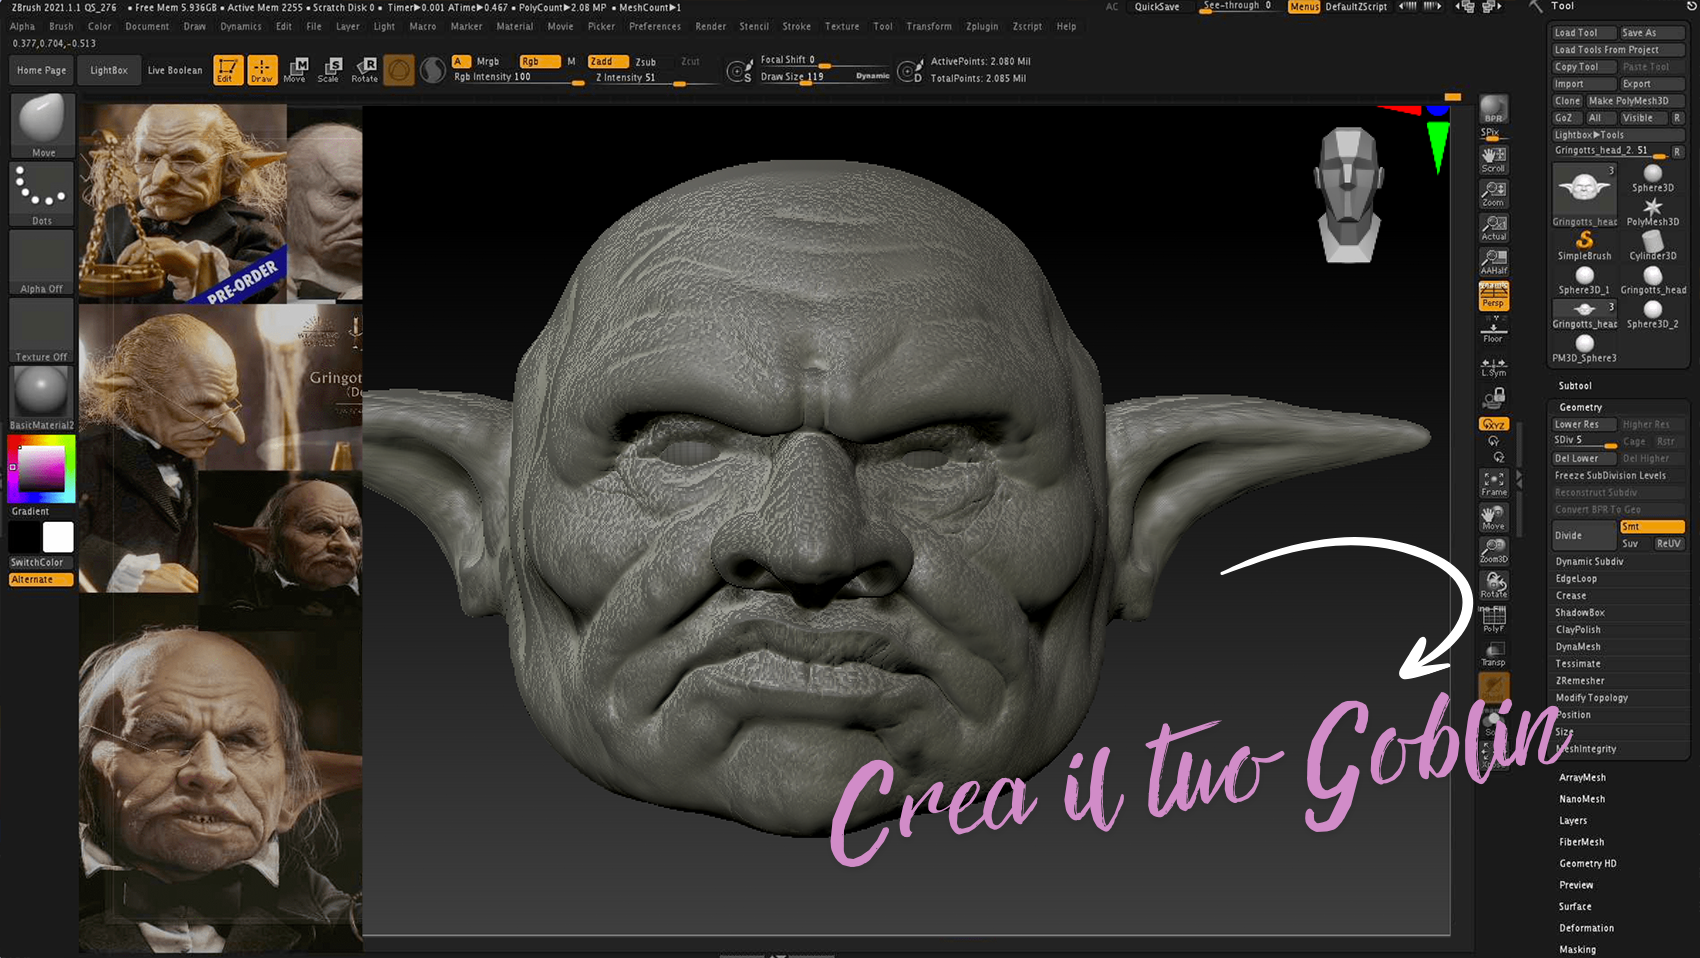This screenshot has height=958, width=1700.
Task: Expand the DynaMesh section
Action: click(1578, 647)
